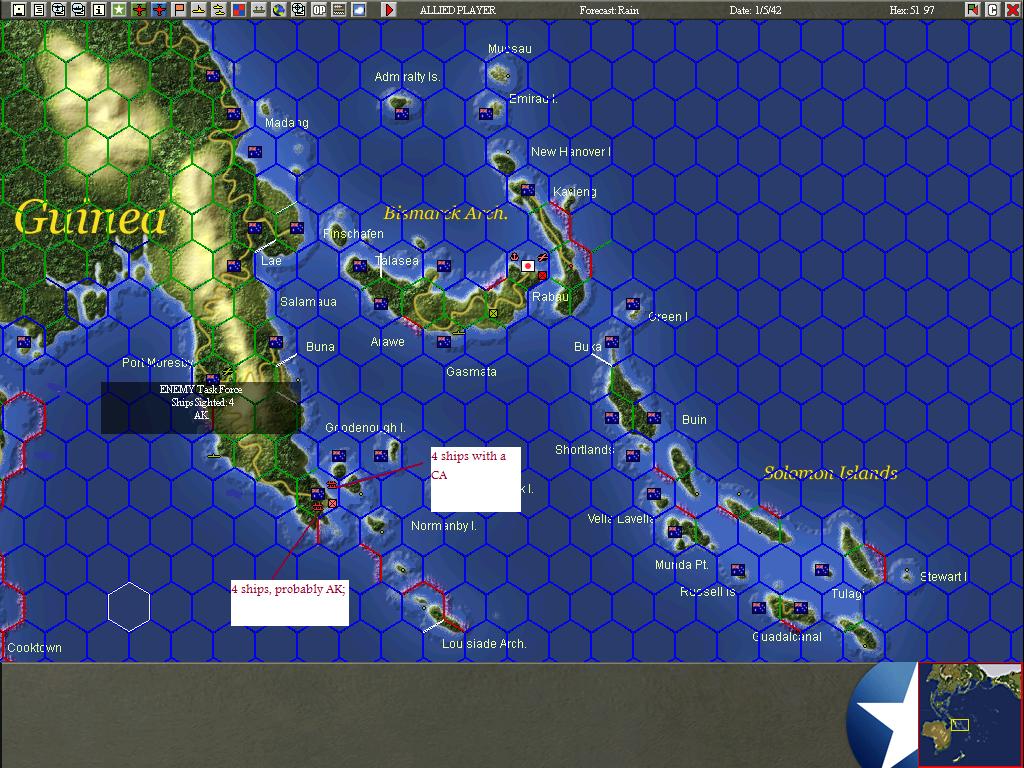The width and height of the screenshot is (1024, 768).
Task: Select the Australian flag at Green I.
Action: (x=632, y=304)
